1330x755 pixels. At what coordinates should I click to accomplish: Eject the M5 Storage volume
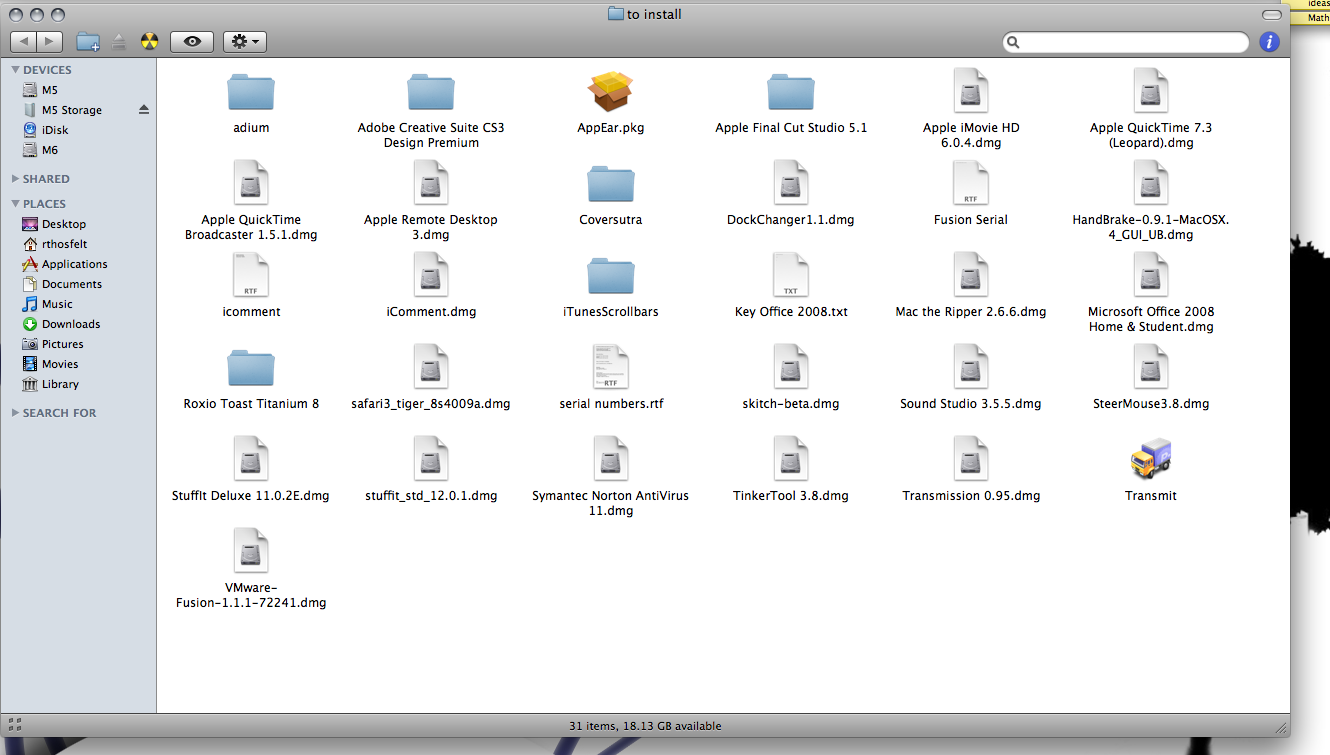(143, 110)
